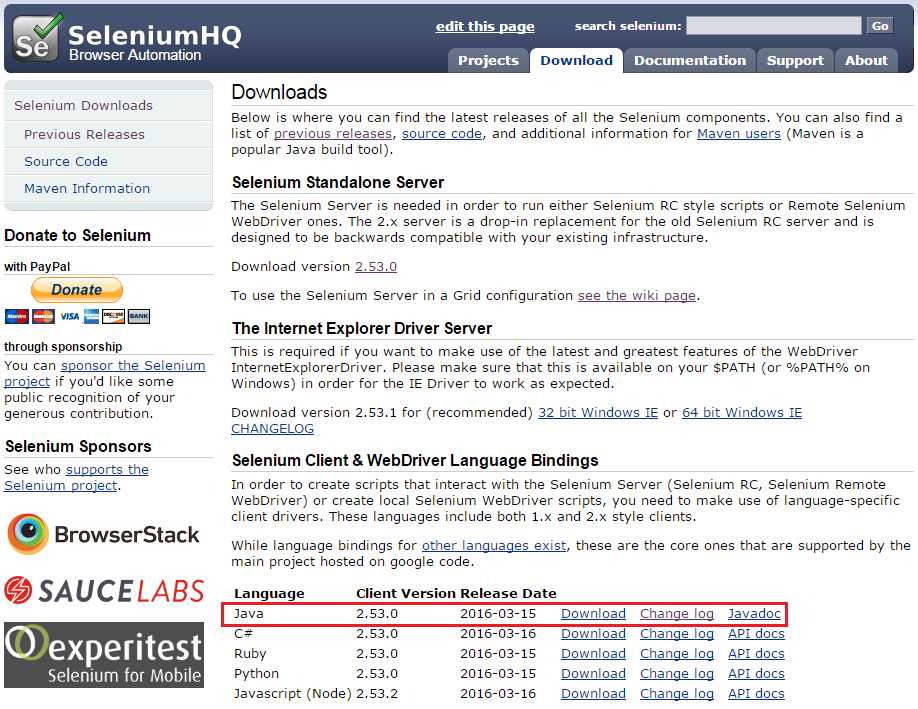
Task: Open Selenium Downloads in sidebar
Action: (x=83, y=105)
